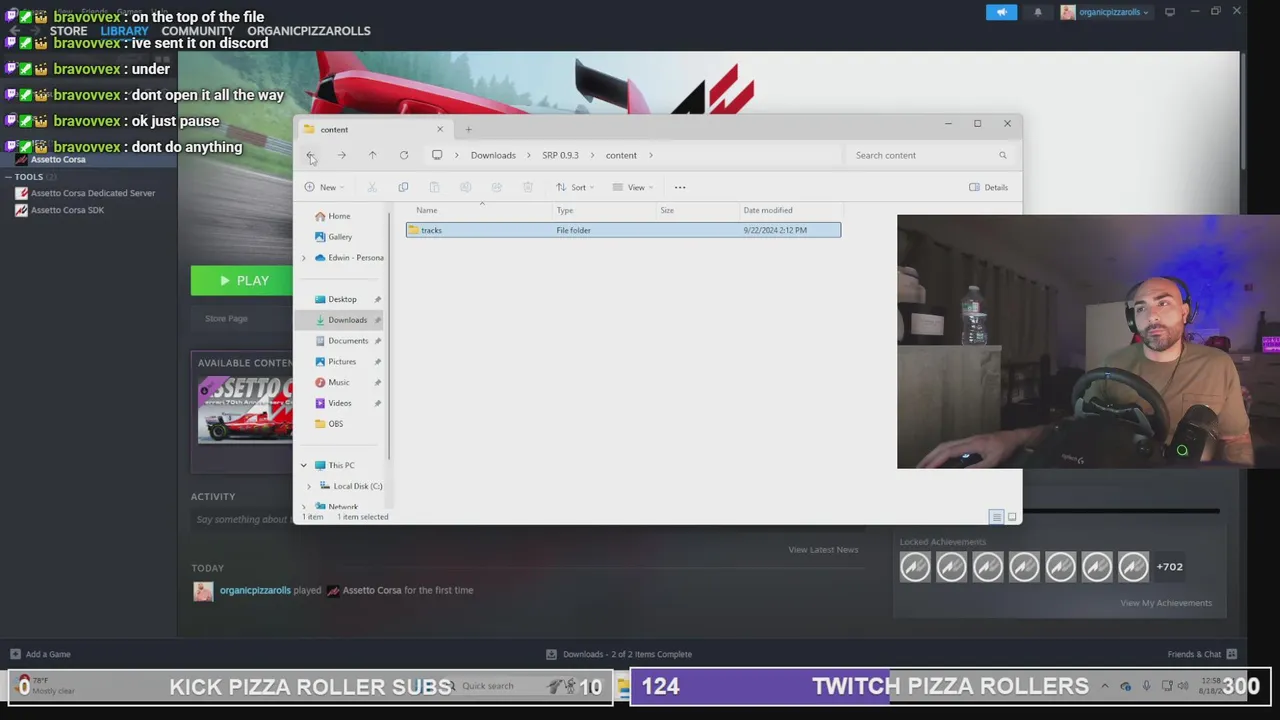Viewport: 1280px width, 720px height.
Task: Expand chevron after content in address bar
Action: tap(651, 155)
